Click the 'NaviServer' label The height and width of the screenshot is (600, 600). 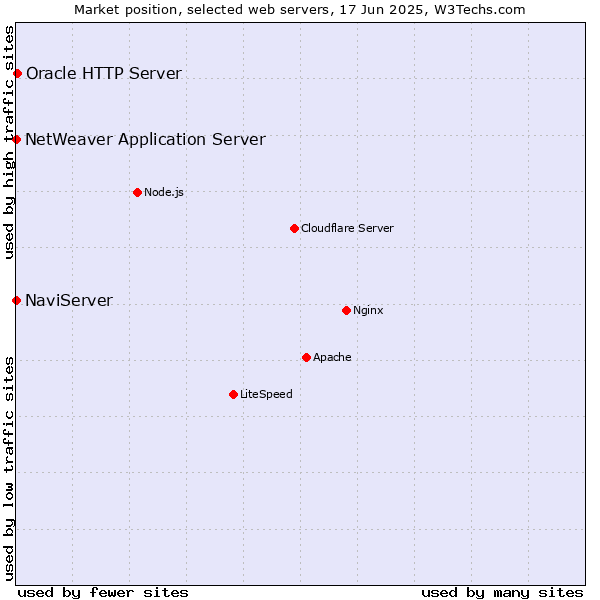pyautogui.click(x=69, y=300)
